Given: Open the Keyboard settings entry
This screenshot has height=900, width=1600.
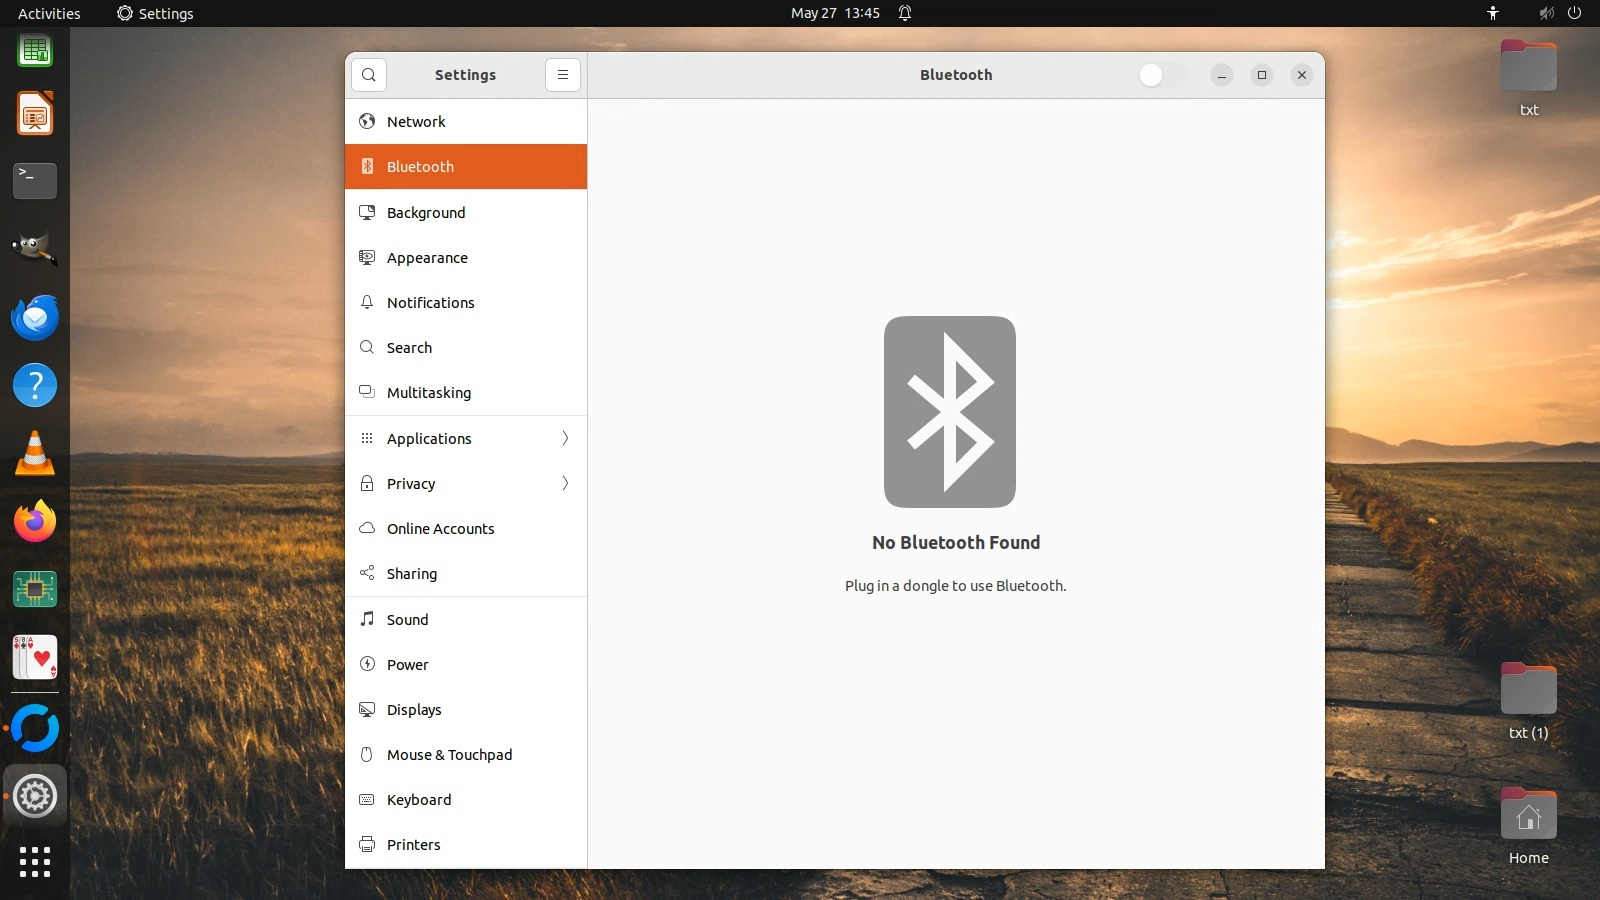Looking at the screenshot, I should pyautogui.click(x=419, y=800).
